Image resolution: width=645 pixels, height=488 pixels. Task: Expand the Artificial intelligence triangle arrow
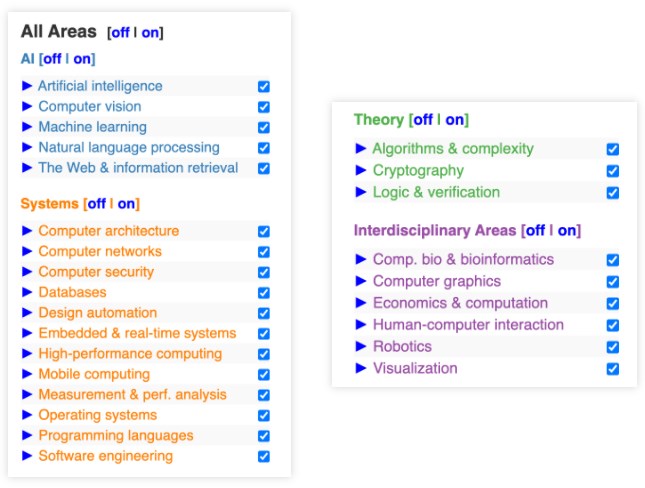tap(27, 86)
